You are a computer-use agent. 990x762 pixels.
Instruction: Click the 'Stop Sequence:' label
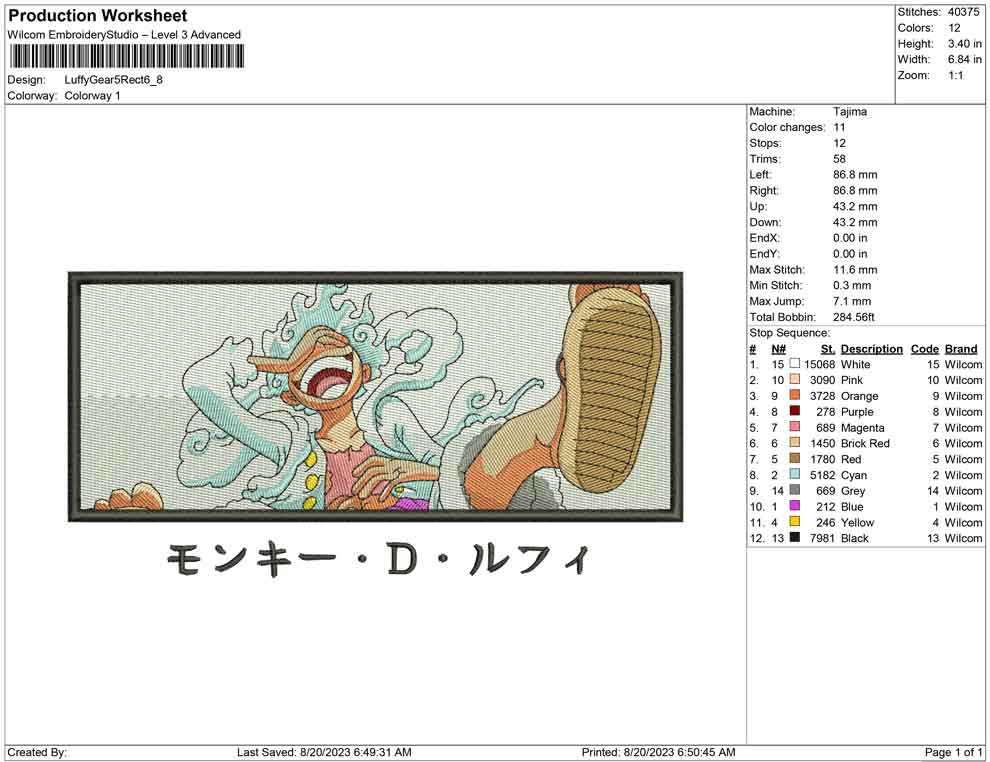(790, 333)
